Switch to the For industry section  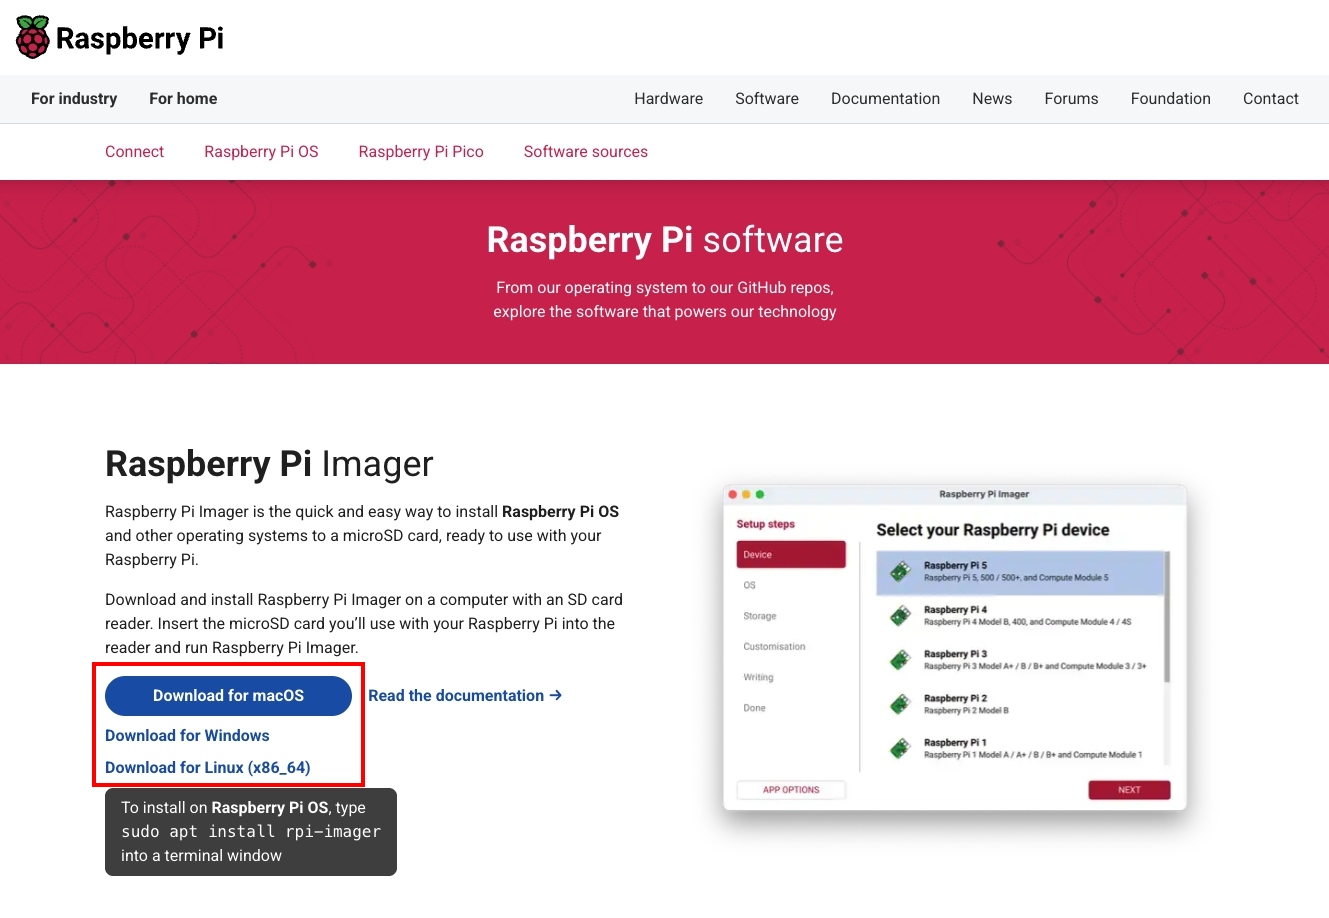coord(74,99)
